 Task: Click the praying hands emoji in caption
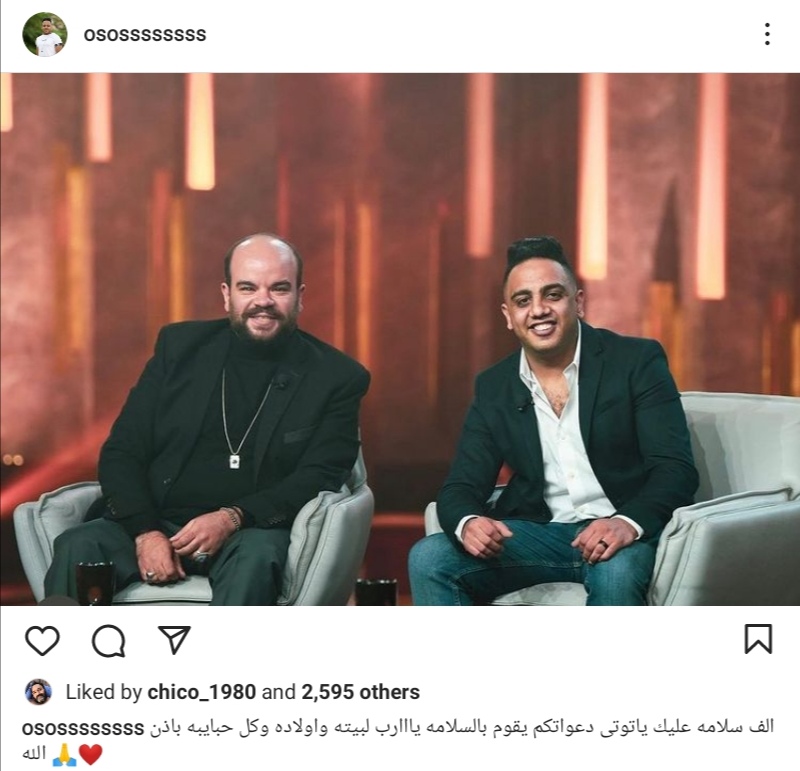[x=64, y=755]
